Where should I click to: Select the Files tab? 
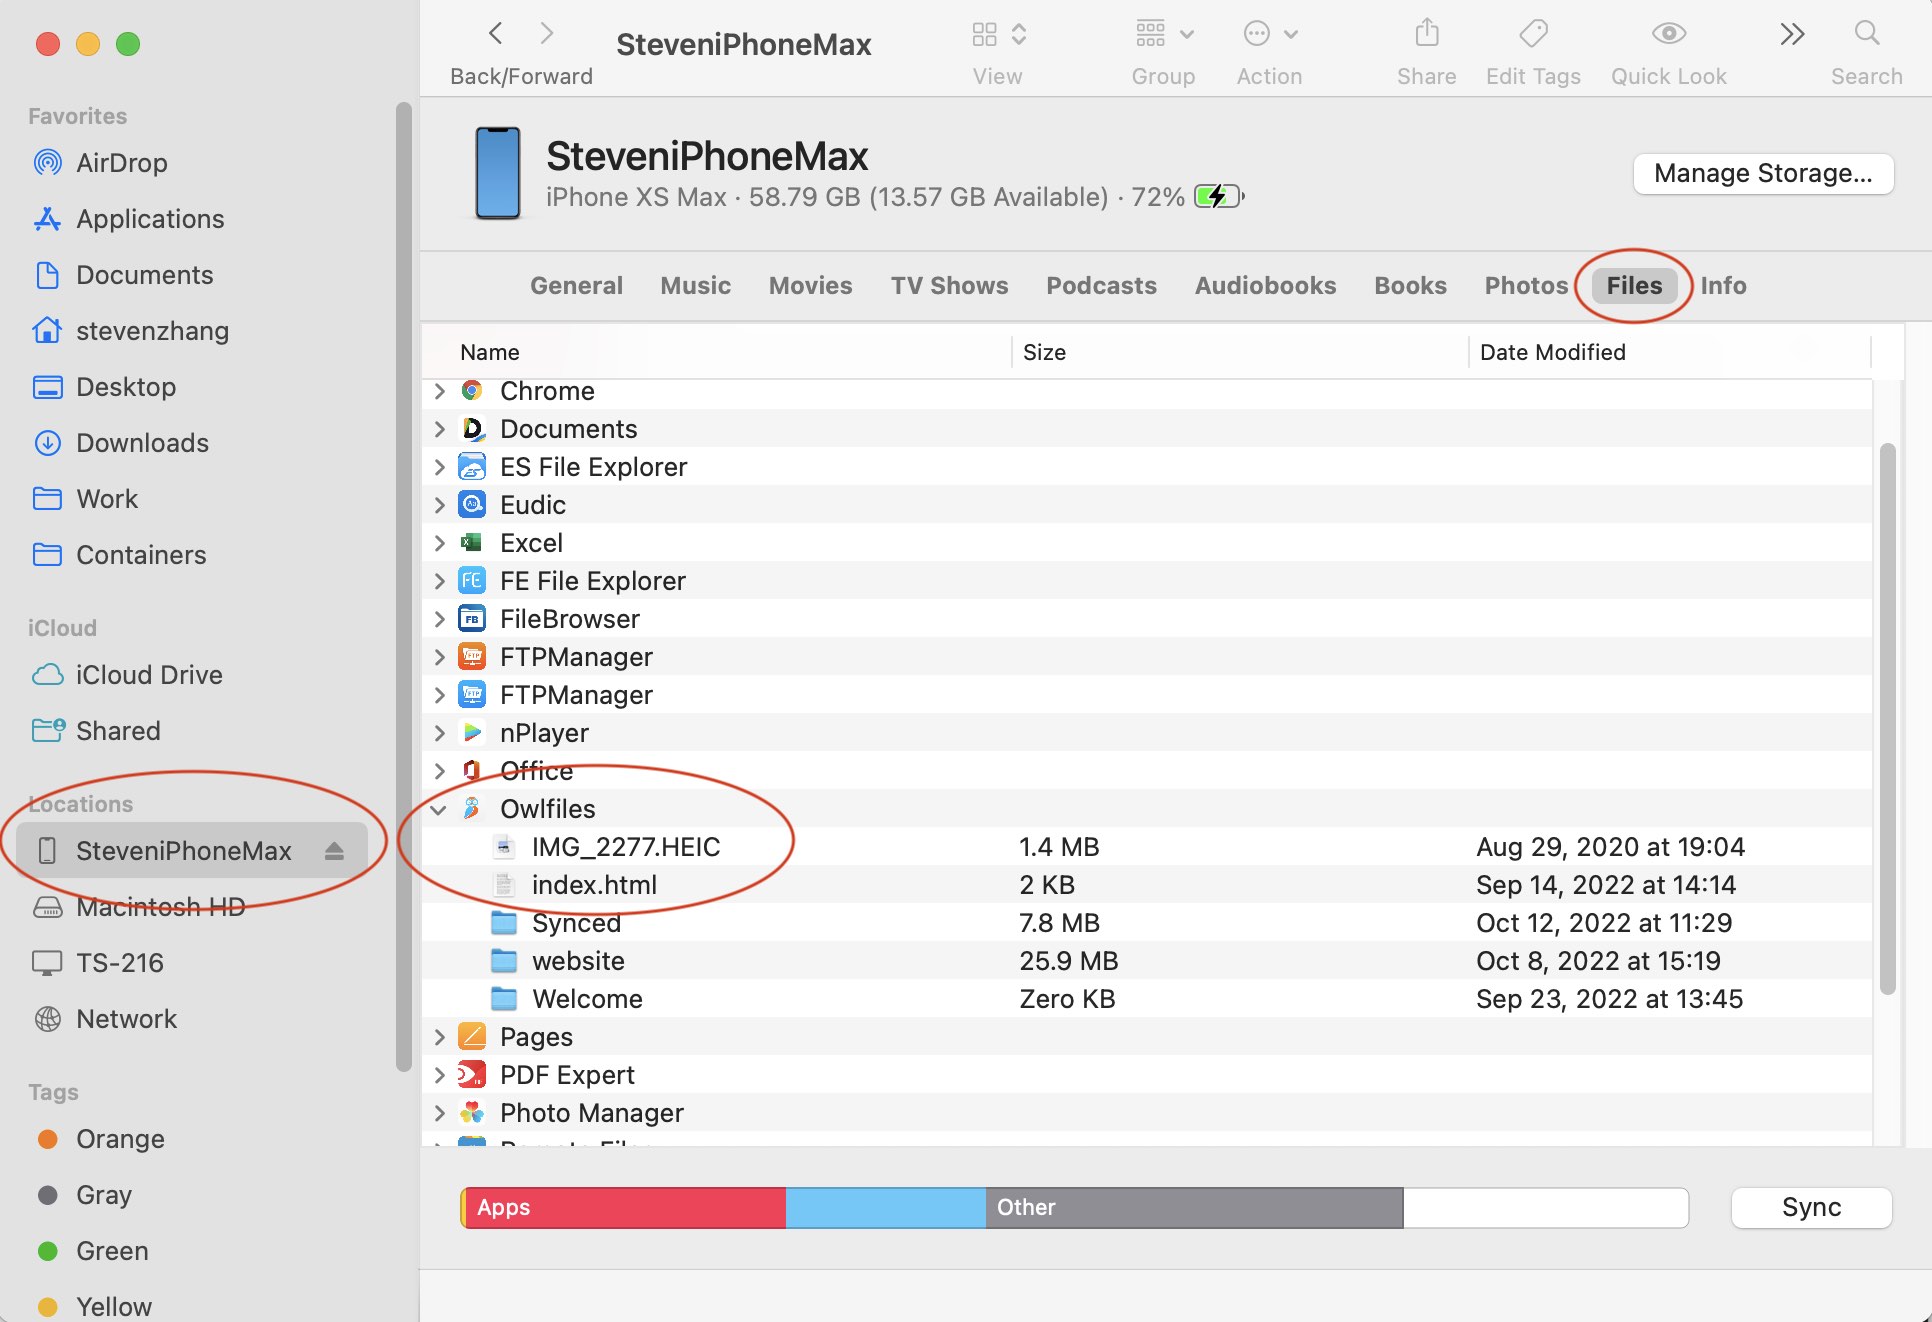(x=1634, y=286)
